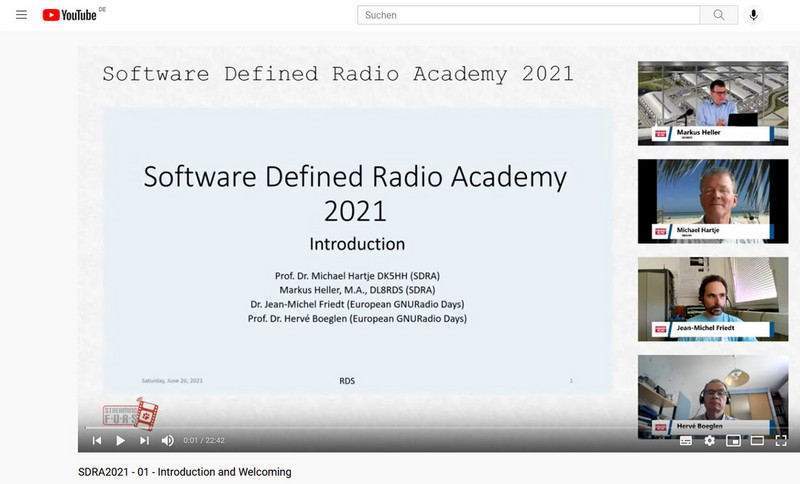This screenshot has width=800, height=484.
Task: Click the slide heading 'Introduction'
Action: (357, 244)
